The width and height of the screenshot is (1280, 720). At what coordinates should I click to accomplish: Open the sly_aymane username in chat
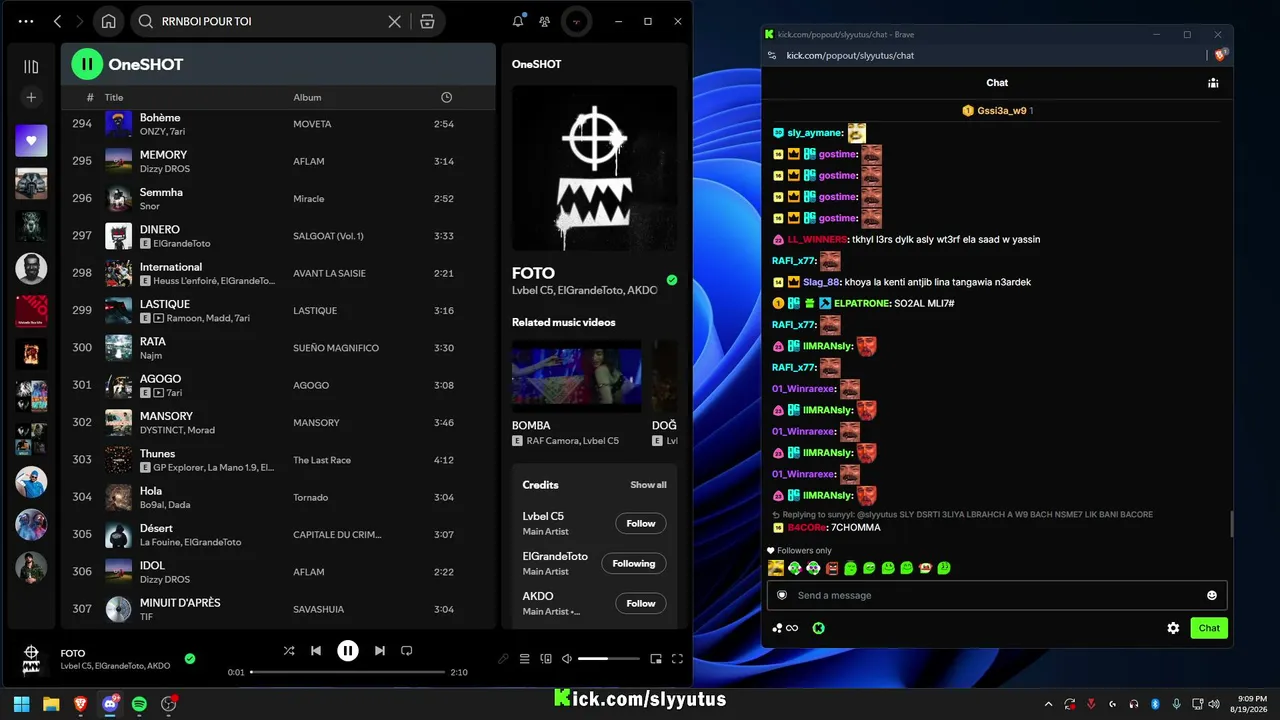click(x=815, y=133)
